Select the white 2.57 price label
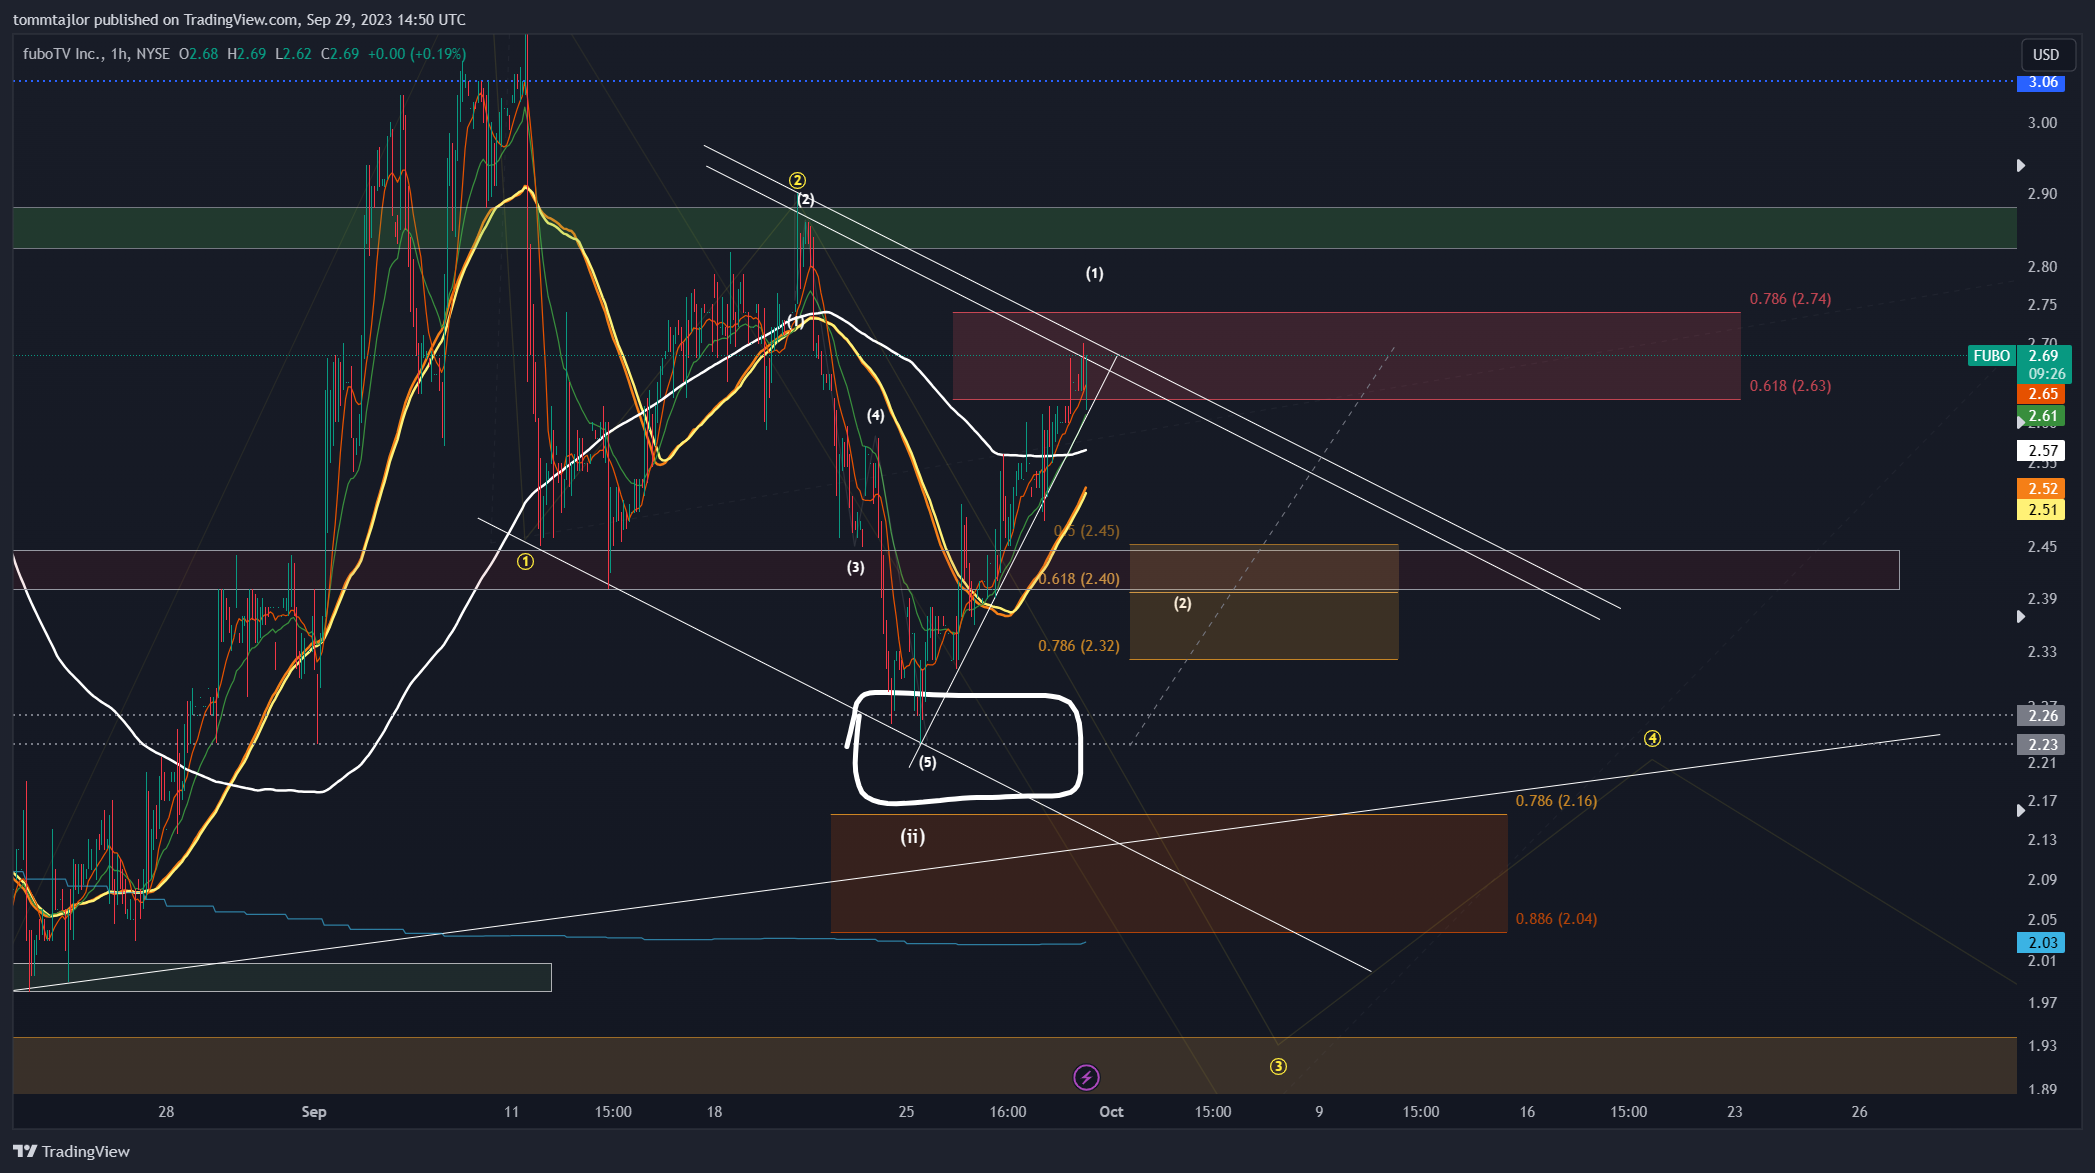The image size is (2095, 1173). [x=2041, y=451]
